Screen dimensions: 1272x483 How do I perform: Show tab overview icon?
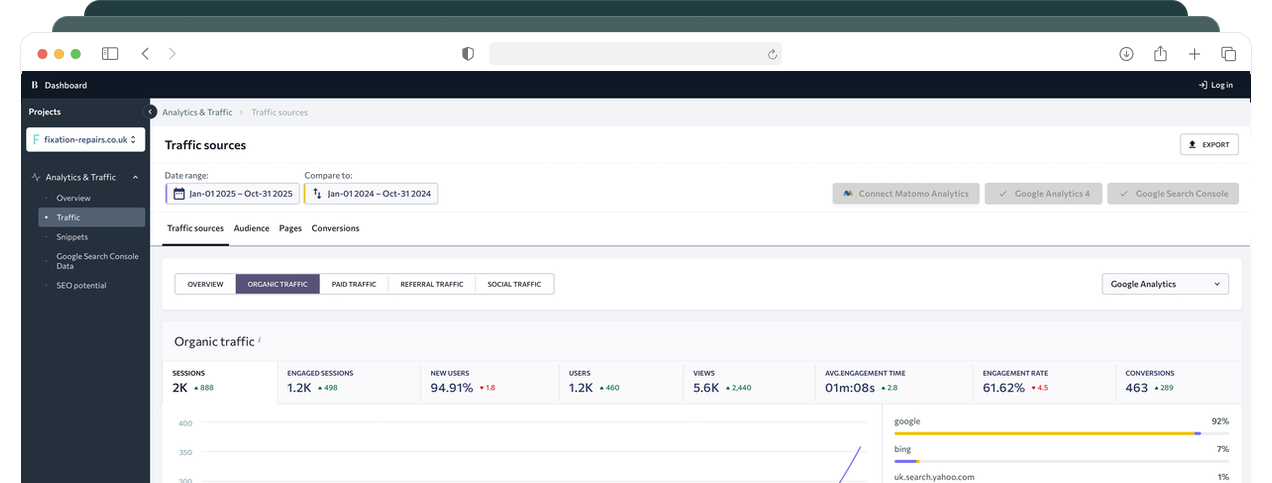[x=1228, y=54]
